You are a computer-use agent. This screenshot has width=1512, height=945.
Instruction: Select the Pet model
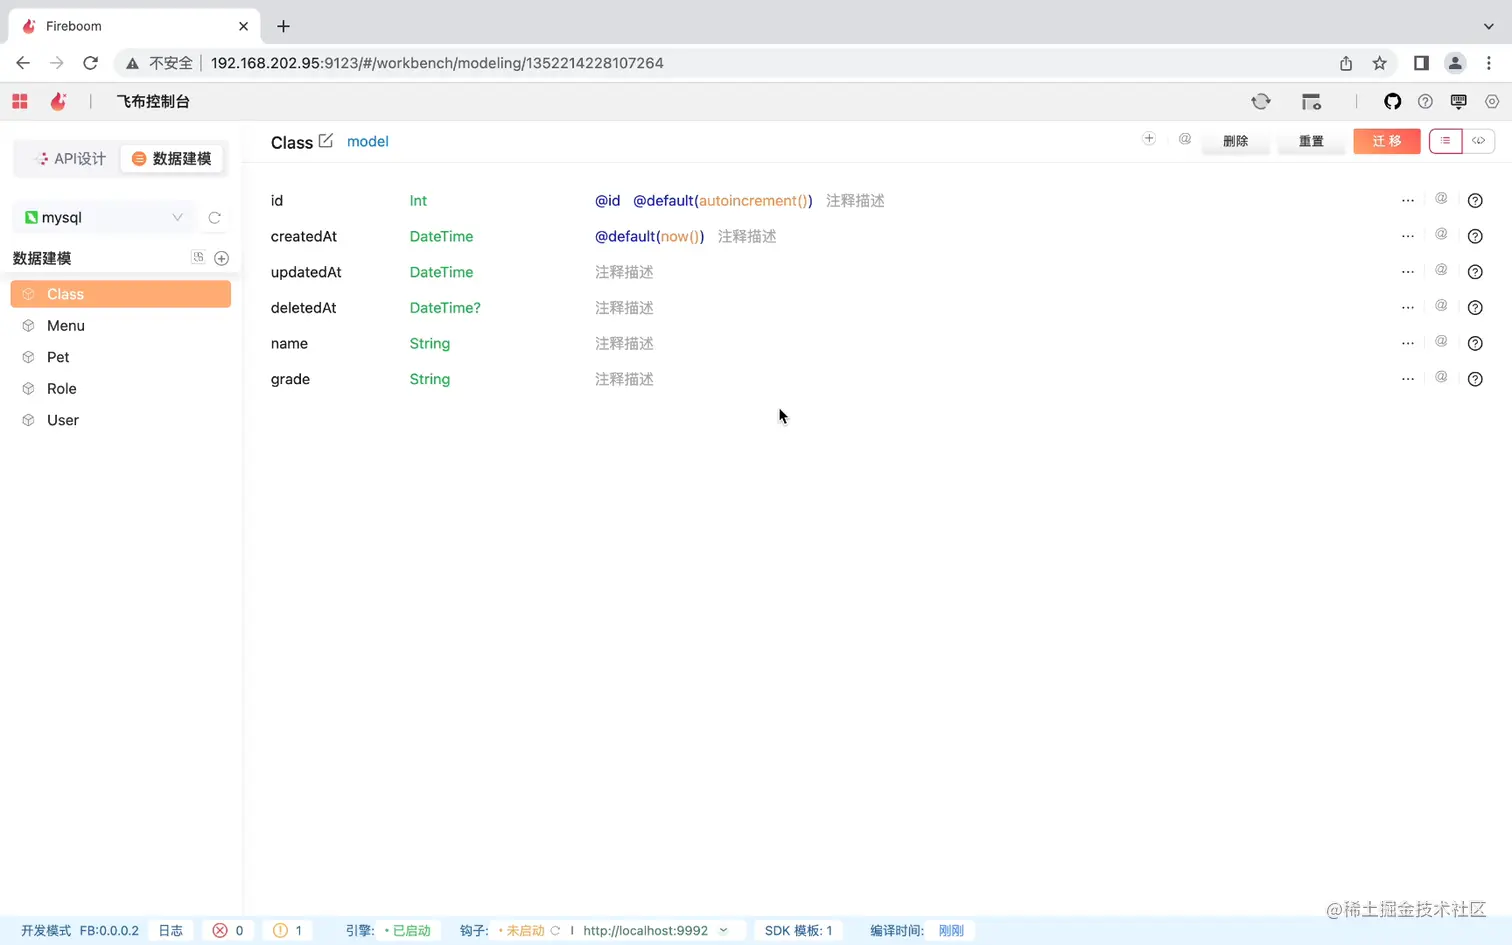click(121, 357)
